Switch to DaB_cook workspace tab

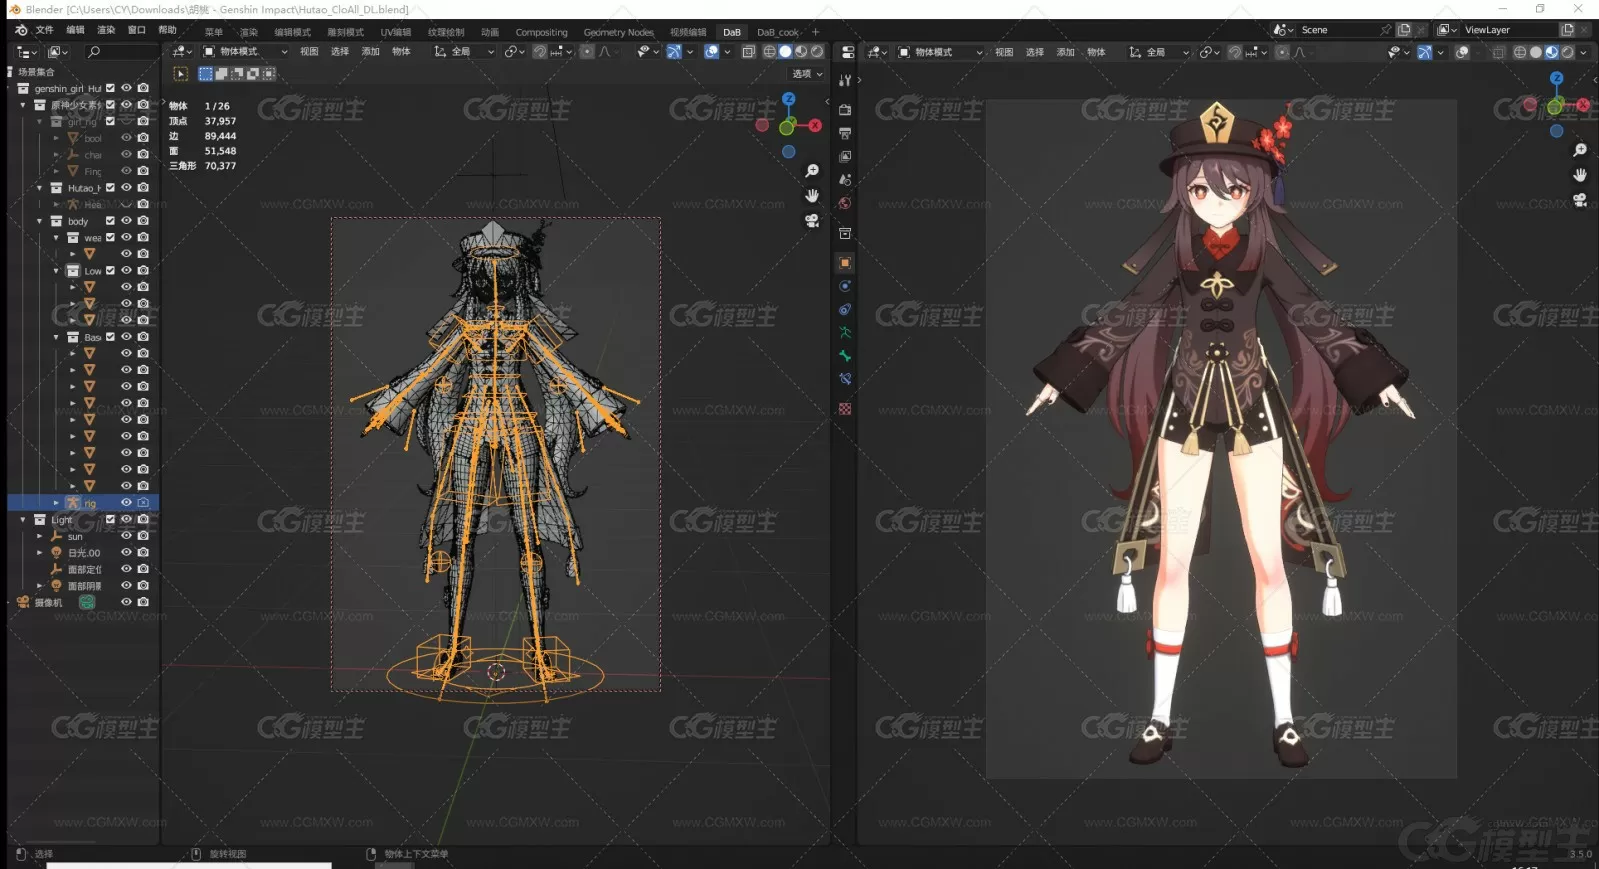click(778, 33)
